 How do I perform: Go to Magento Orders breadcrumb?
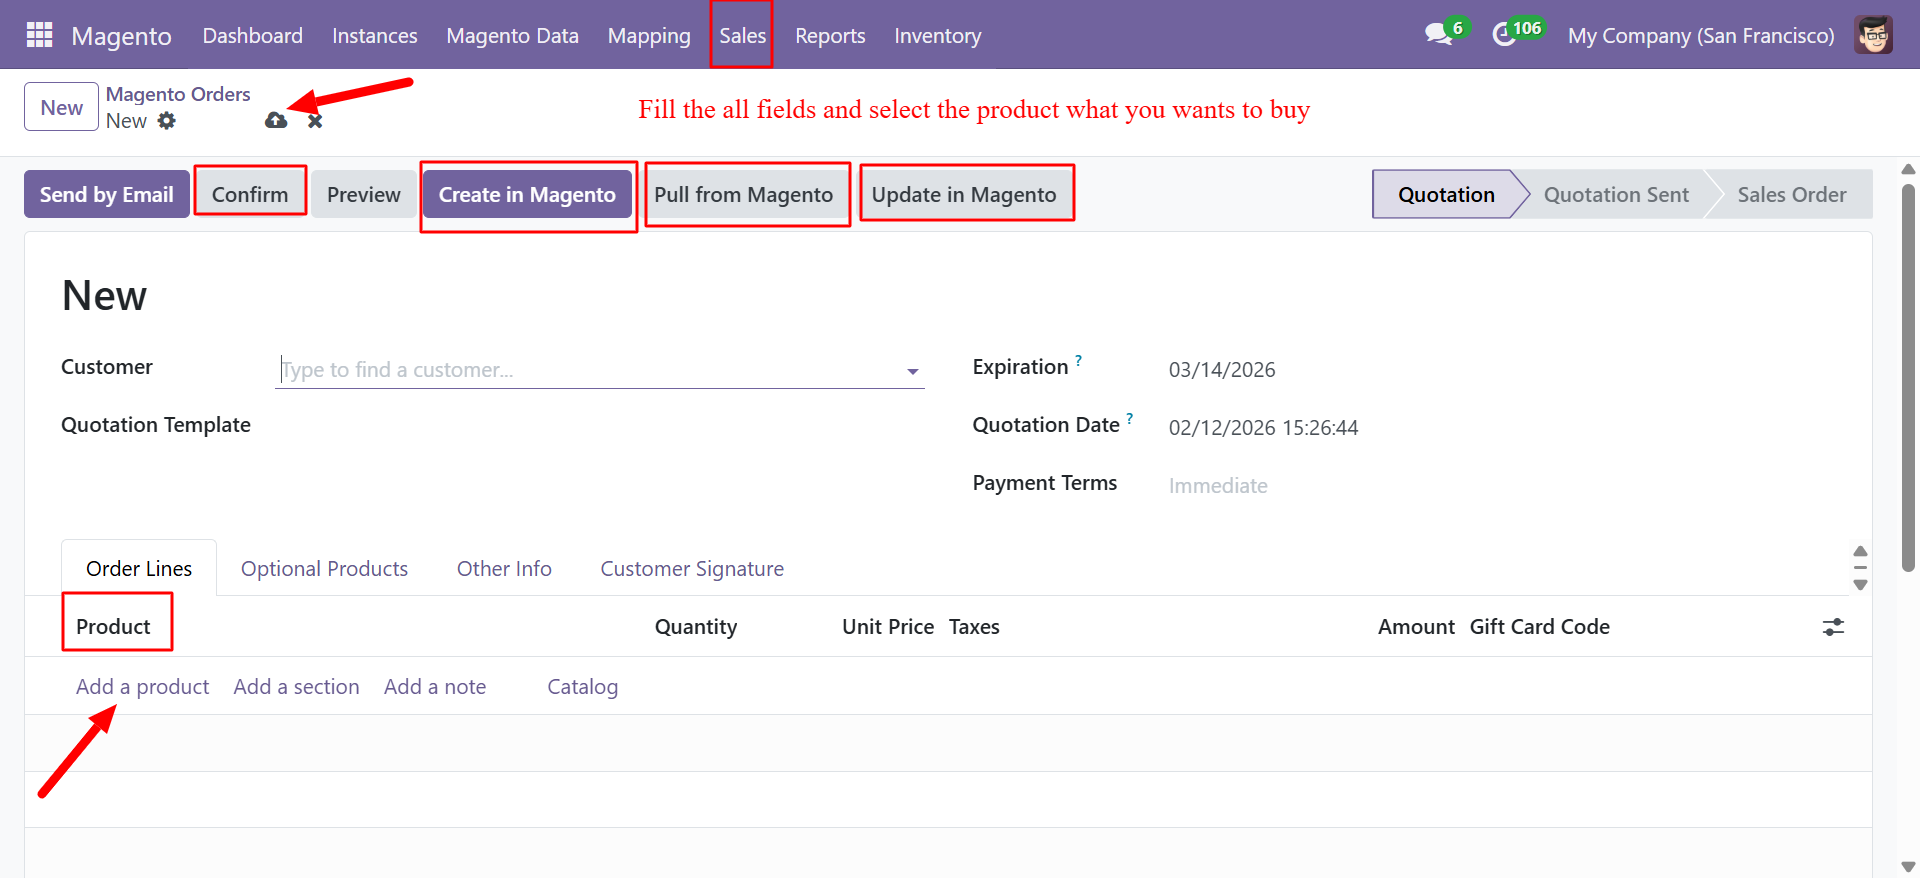pos(178,94)
